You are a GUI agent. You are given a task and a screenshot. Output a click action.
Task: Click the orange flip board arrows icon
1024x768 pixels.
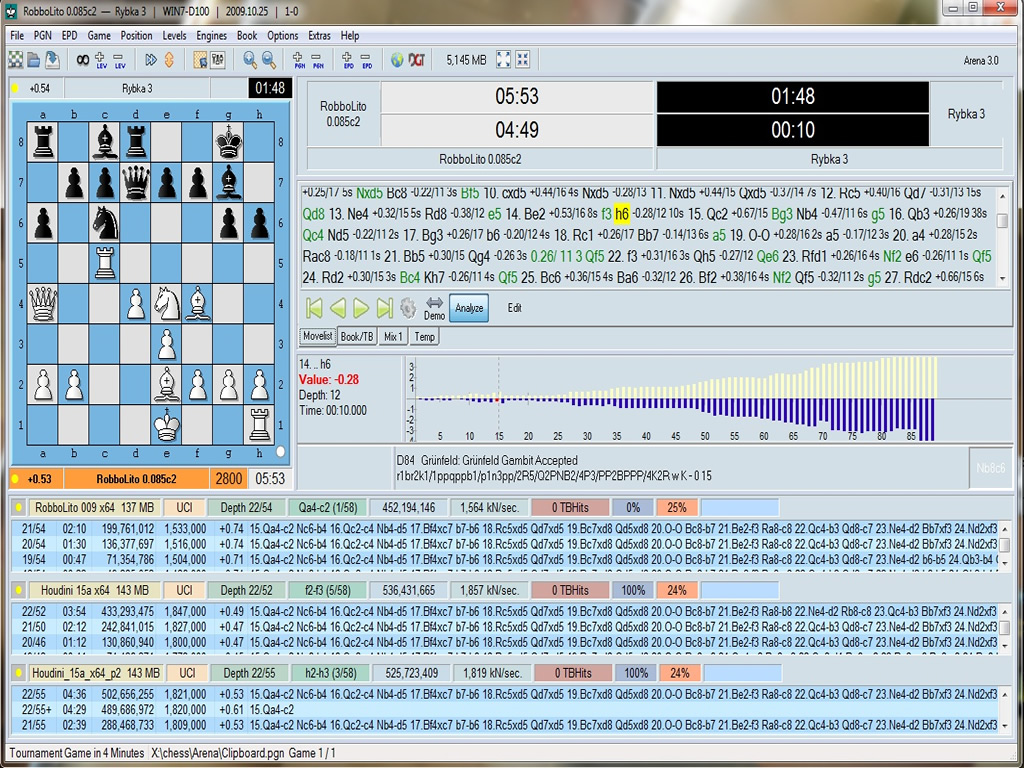pos(169,60)
